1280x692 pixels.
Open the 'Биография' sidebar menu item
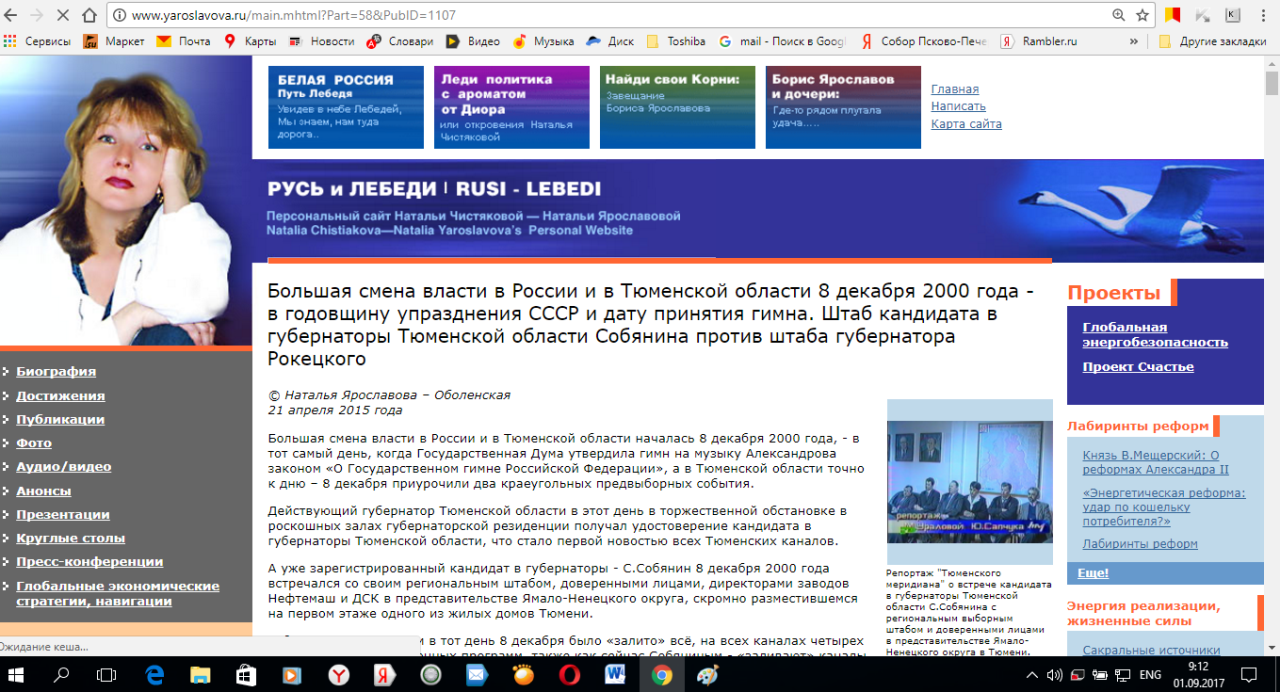point(56,371)
